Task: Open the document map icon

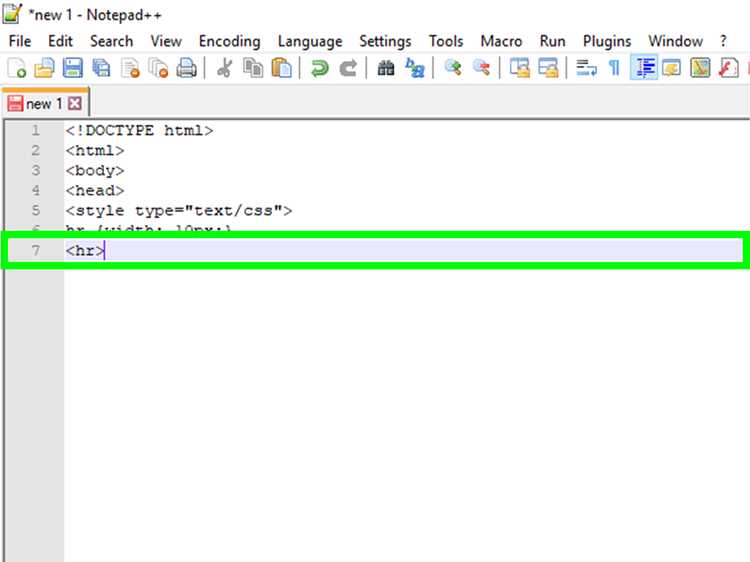Action: point(700,68)
